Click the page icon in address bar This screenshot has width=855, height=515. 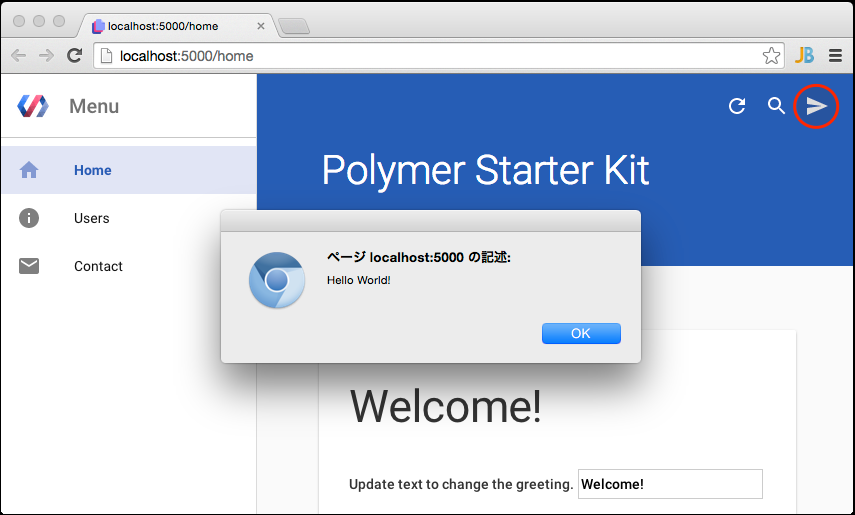(107, 56)
